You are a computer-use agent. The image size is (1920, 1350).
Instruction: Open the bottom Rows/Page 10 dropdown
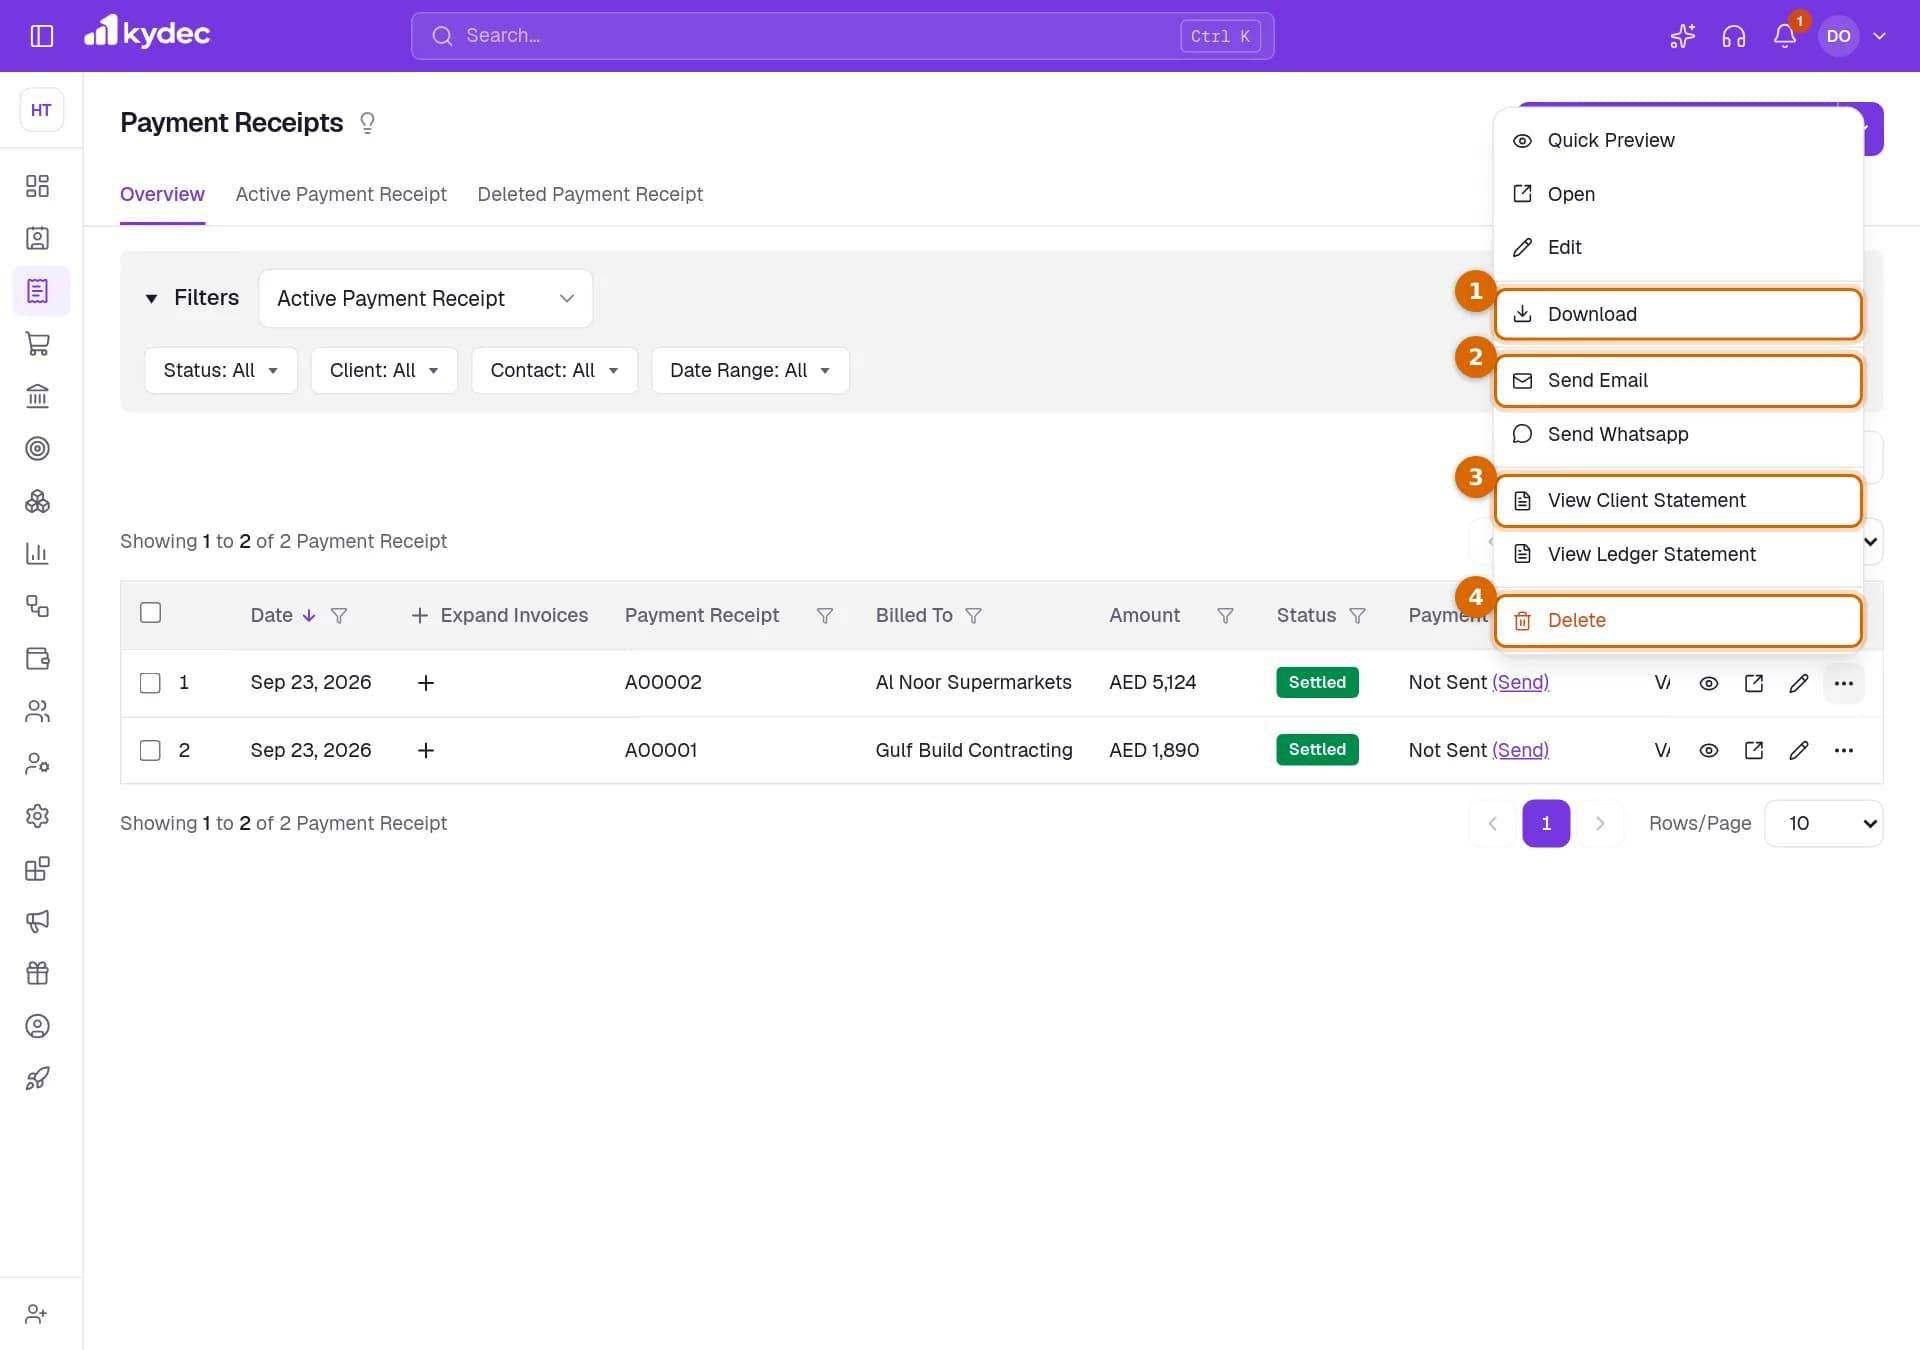pos(1824,823)
